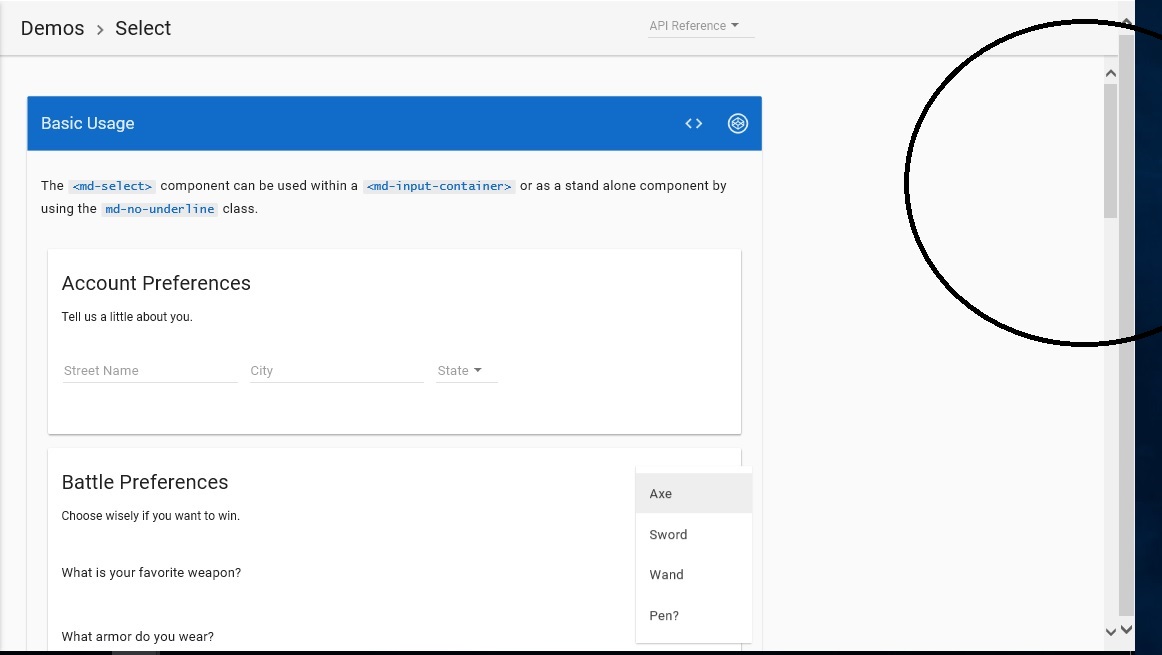Open the API Reference dropdown
The image size is (1162, 655).
point(700,26)
